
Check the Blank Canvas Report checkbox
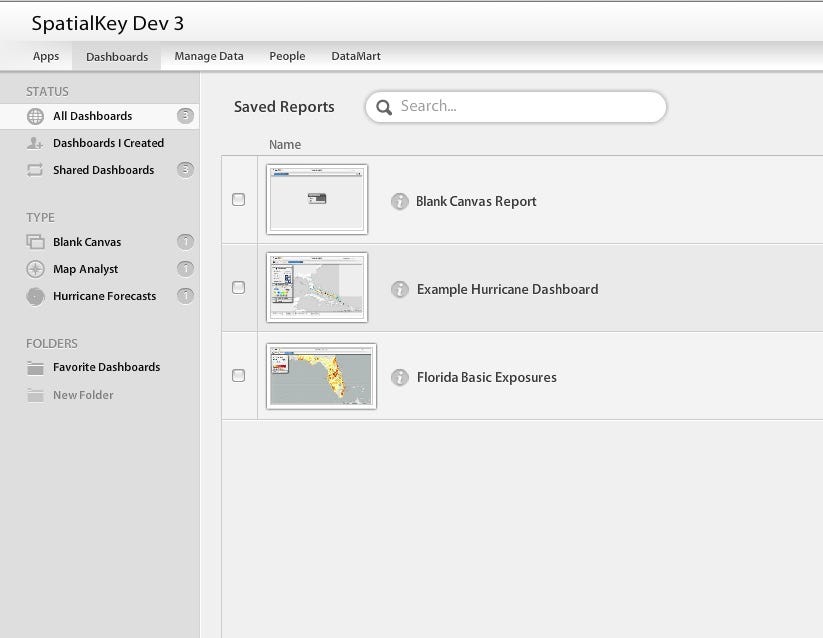[x=238, y=199]
